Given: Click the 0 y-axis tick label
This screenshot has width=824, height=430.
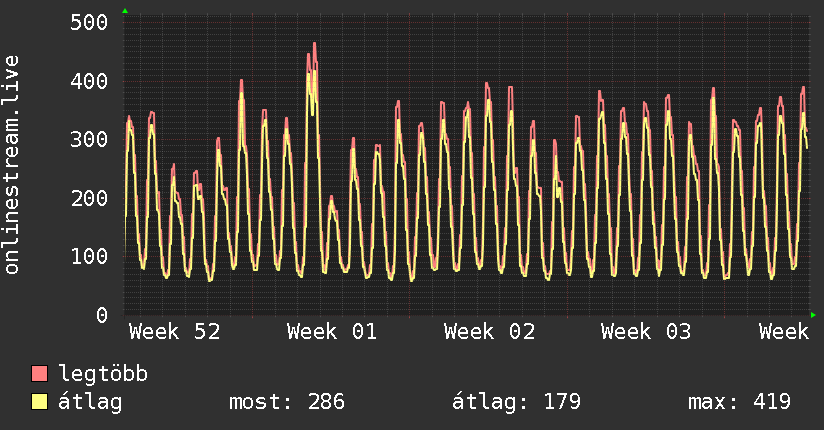Looking at the screenshot, I should coord(101,315).
